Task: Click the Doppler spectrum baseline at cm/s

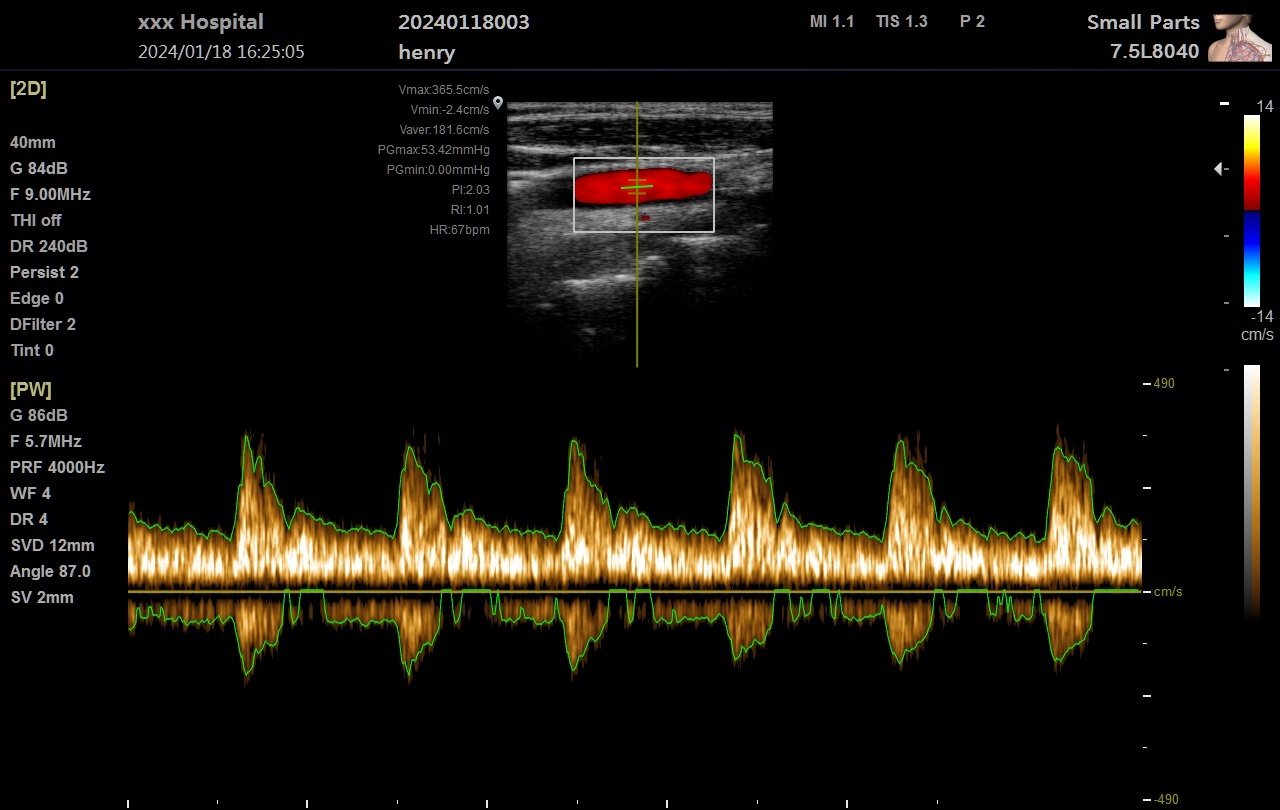Action: coord(640,591)
